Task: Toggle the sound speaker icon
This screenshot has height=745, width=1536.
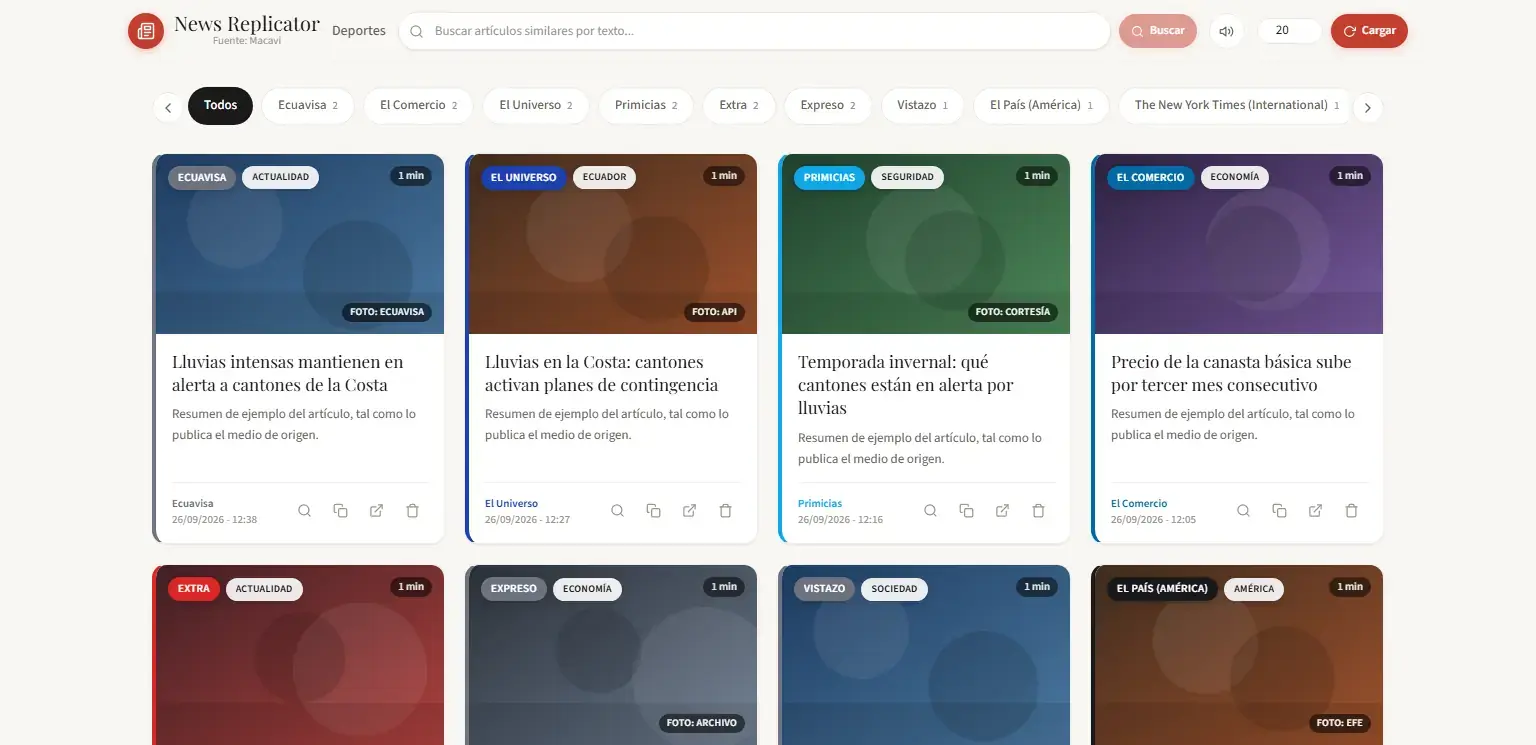Action: point(1227,31)
